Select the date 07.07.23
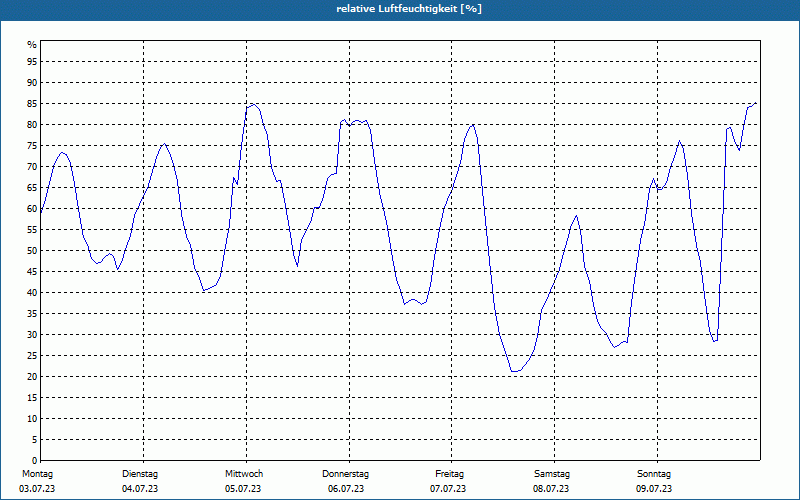Screen dimensions: 800x500 click(x=448, y=489)
